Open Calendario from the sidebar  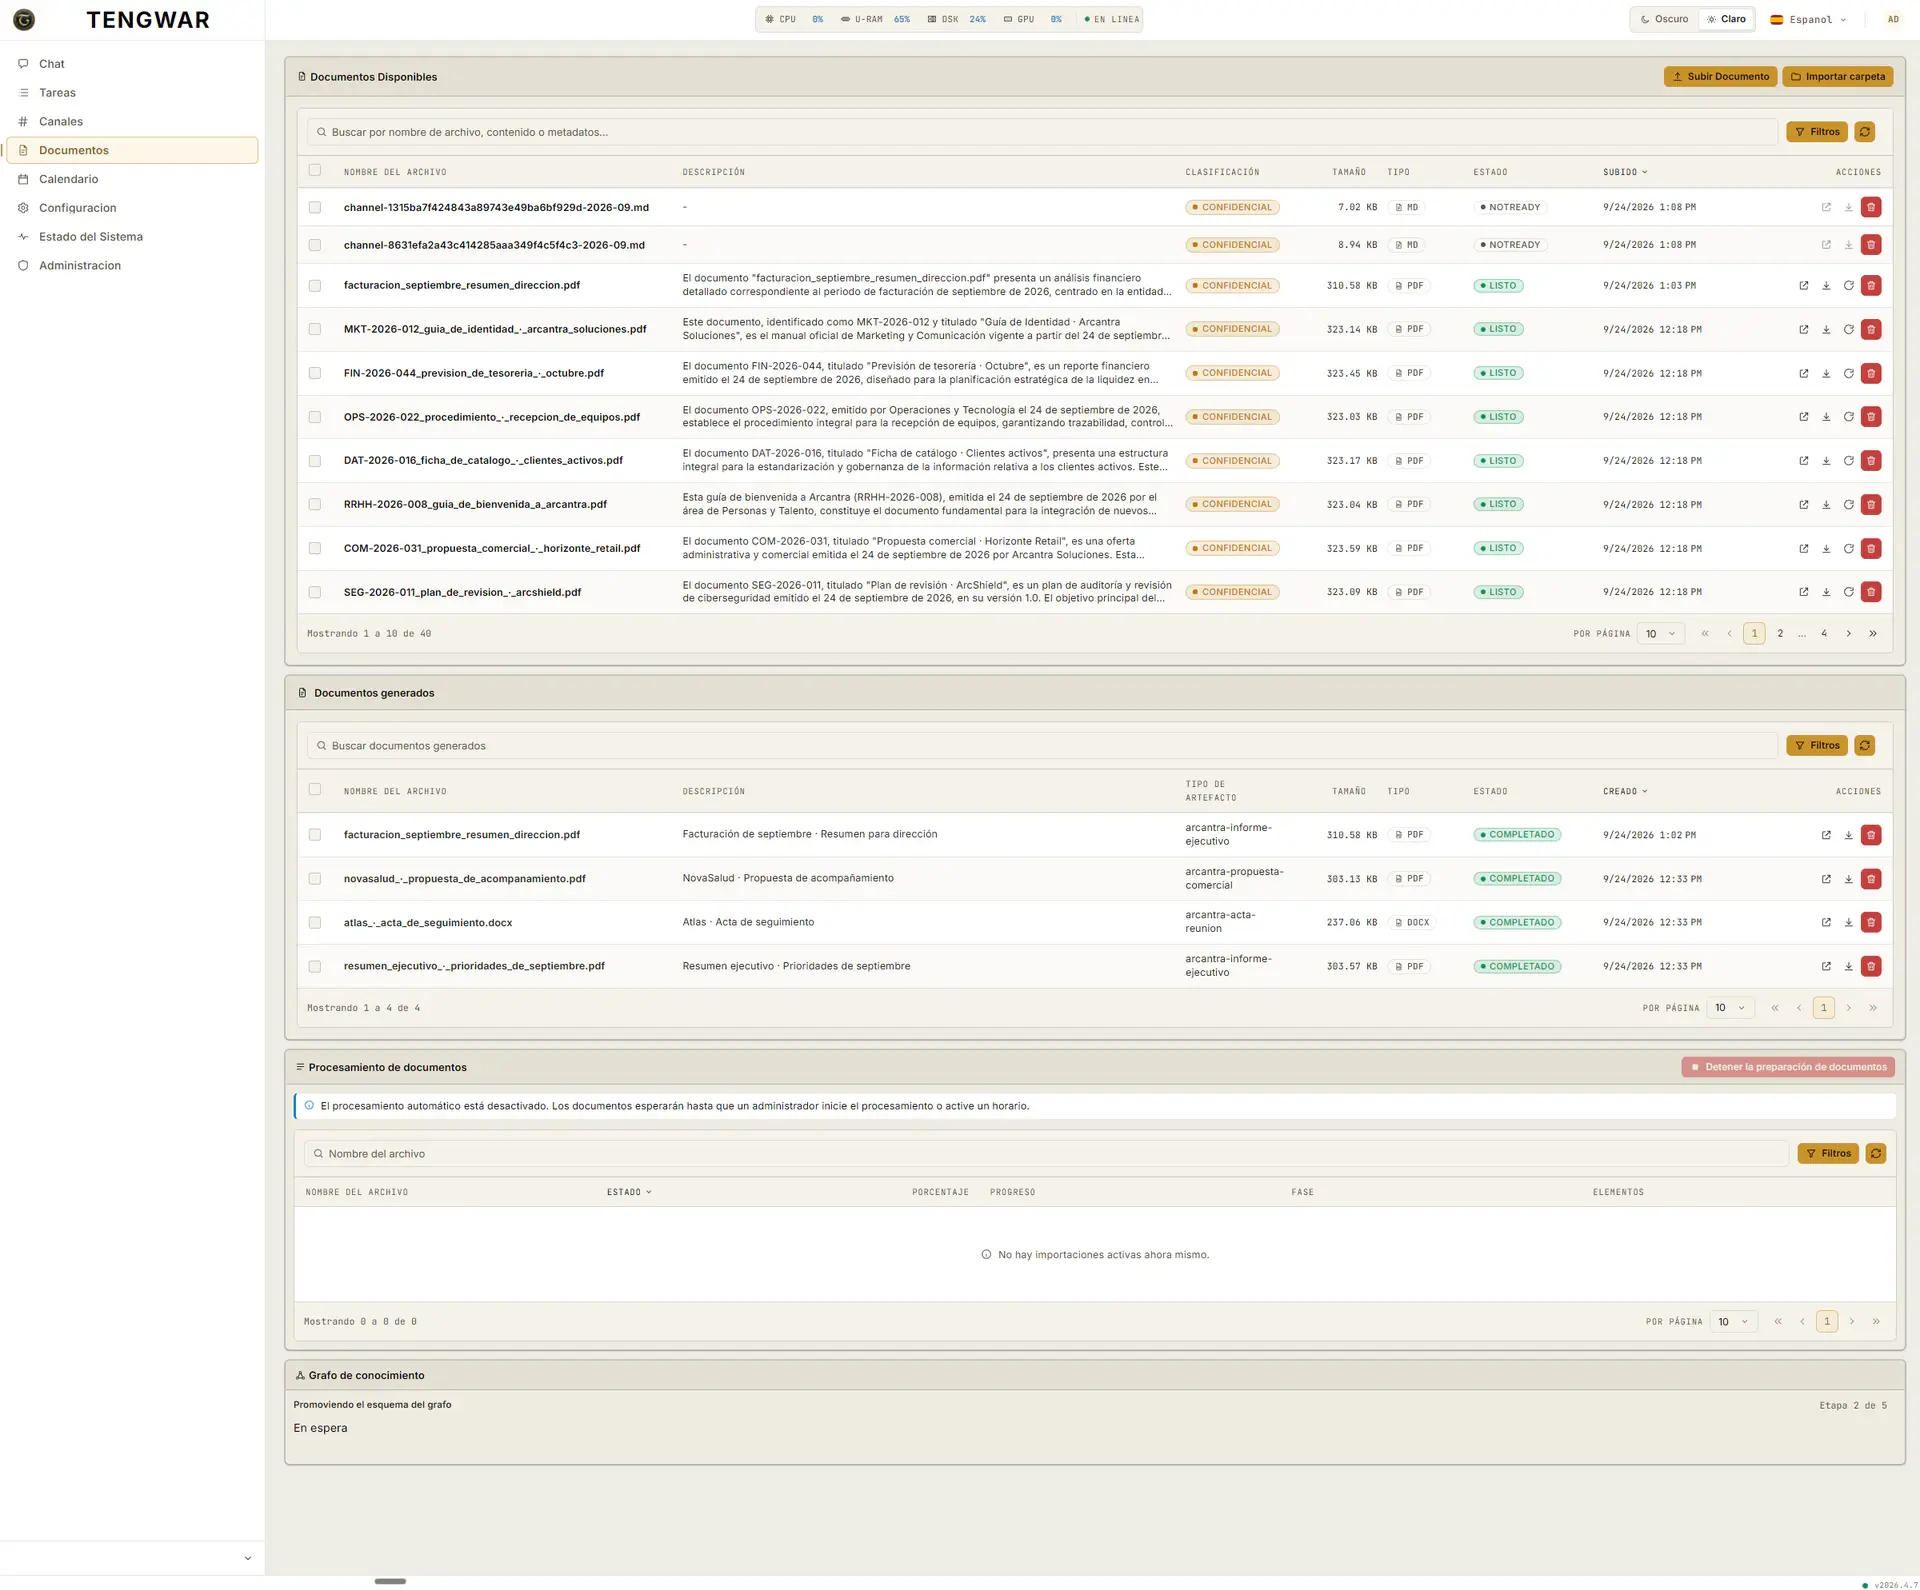pos(132,179)
